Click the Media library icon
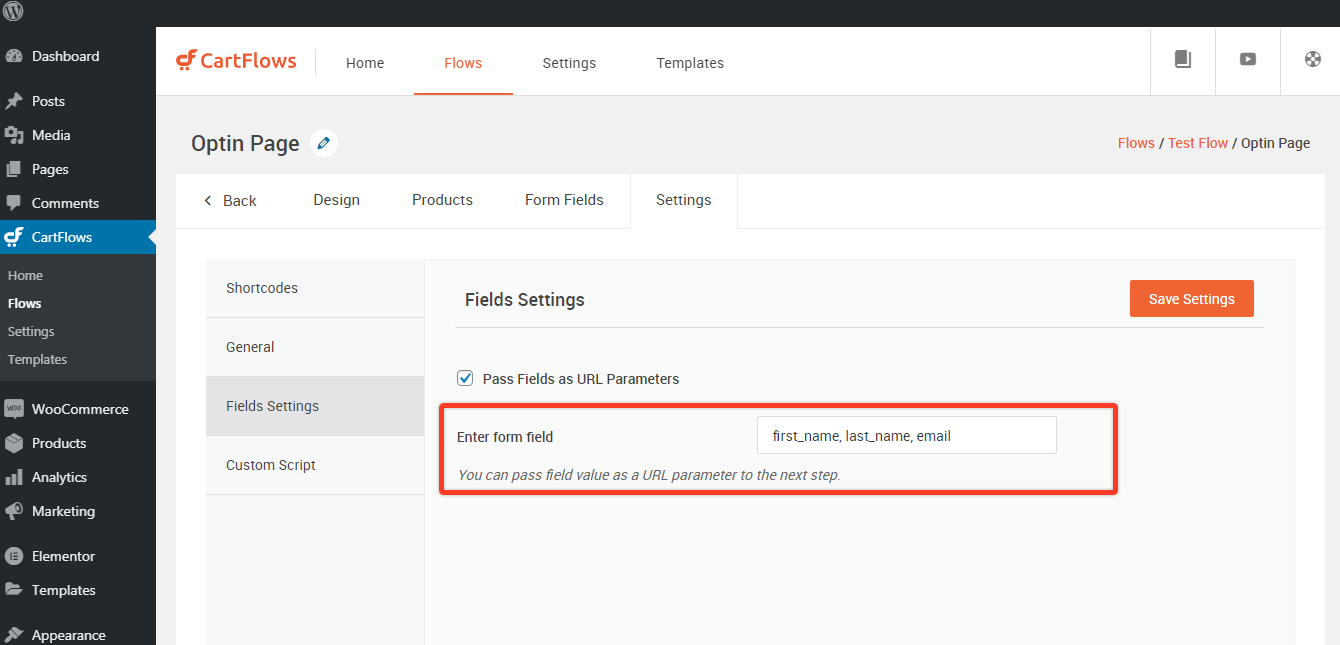 tap(14, 135)
